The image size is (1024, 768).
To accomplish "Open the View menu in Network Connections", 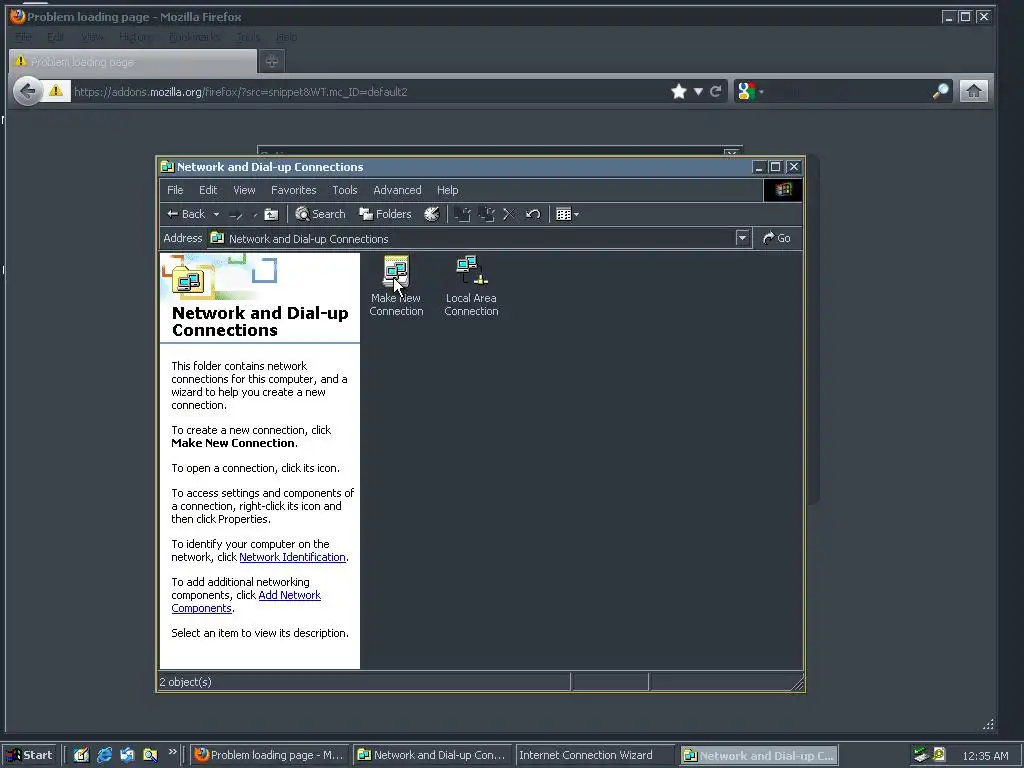I will point(244,190).
